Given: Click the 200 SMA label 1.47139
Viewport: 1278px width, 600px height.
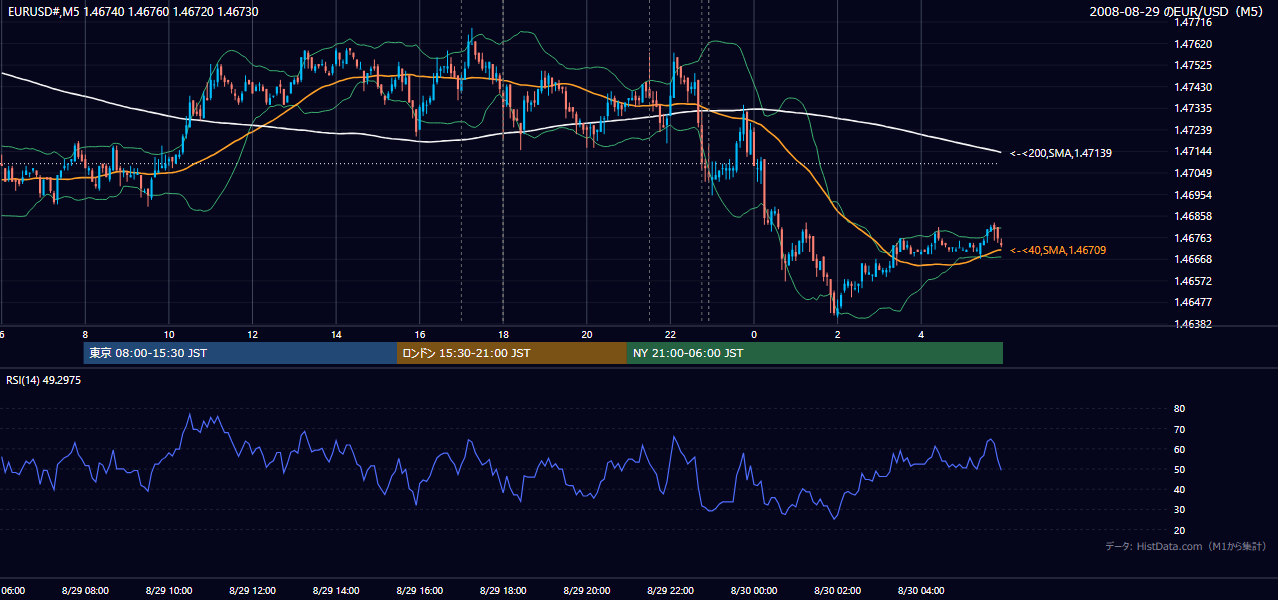Looking at the screenshot, I should [1061, 153].
